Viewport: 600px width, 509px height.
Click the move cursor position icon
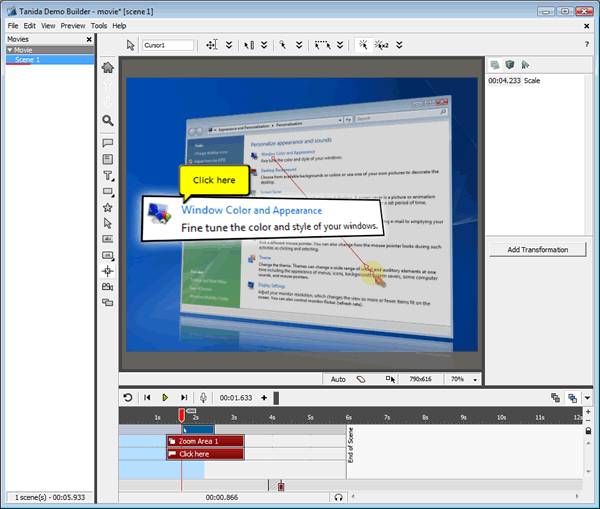(x=212, y=45)
